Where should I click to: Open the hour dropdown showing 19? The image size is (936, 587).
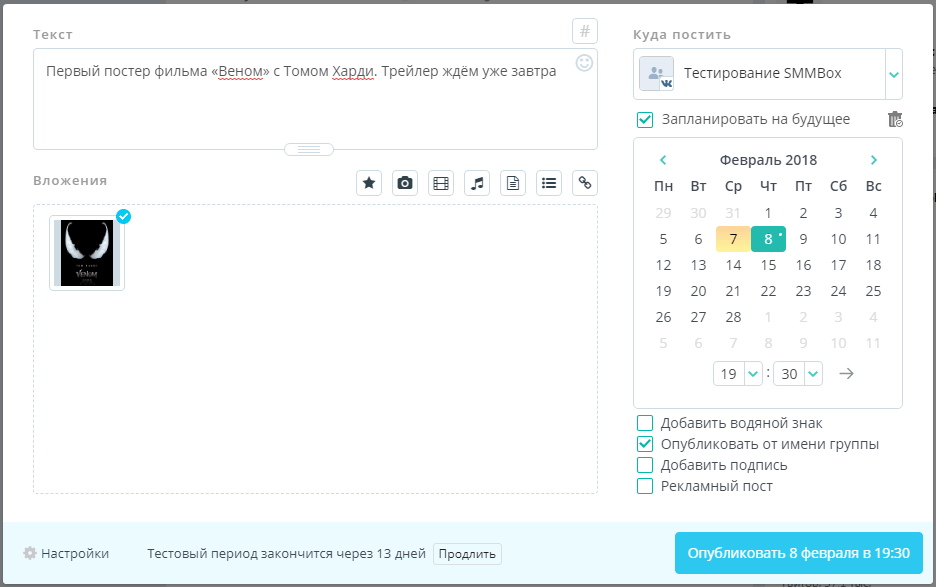click(x=738, y=374)
